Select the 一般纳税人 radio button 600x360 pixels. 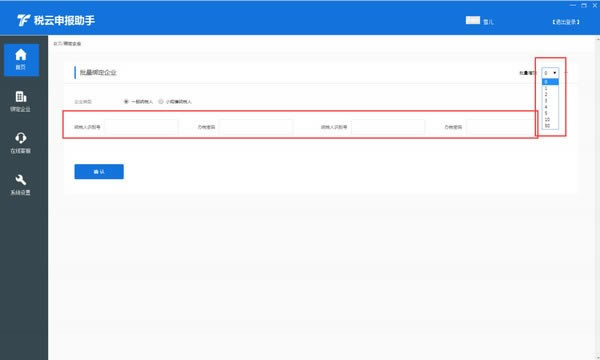(126, 102)
